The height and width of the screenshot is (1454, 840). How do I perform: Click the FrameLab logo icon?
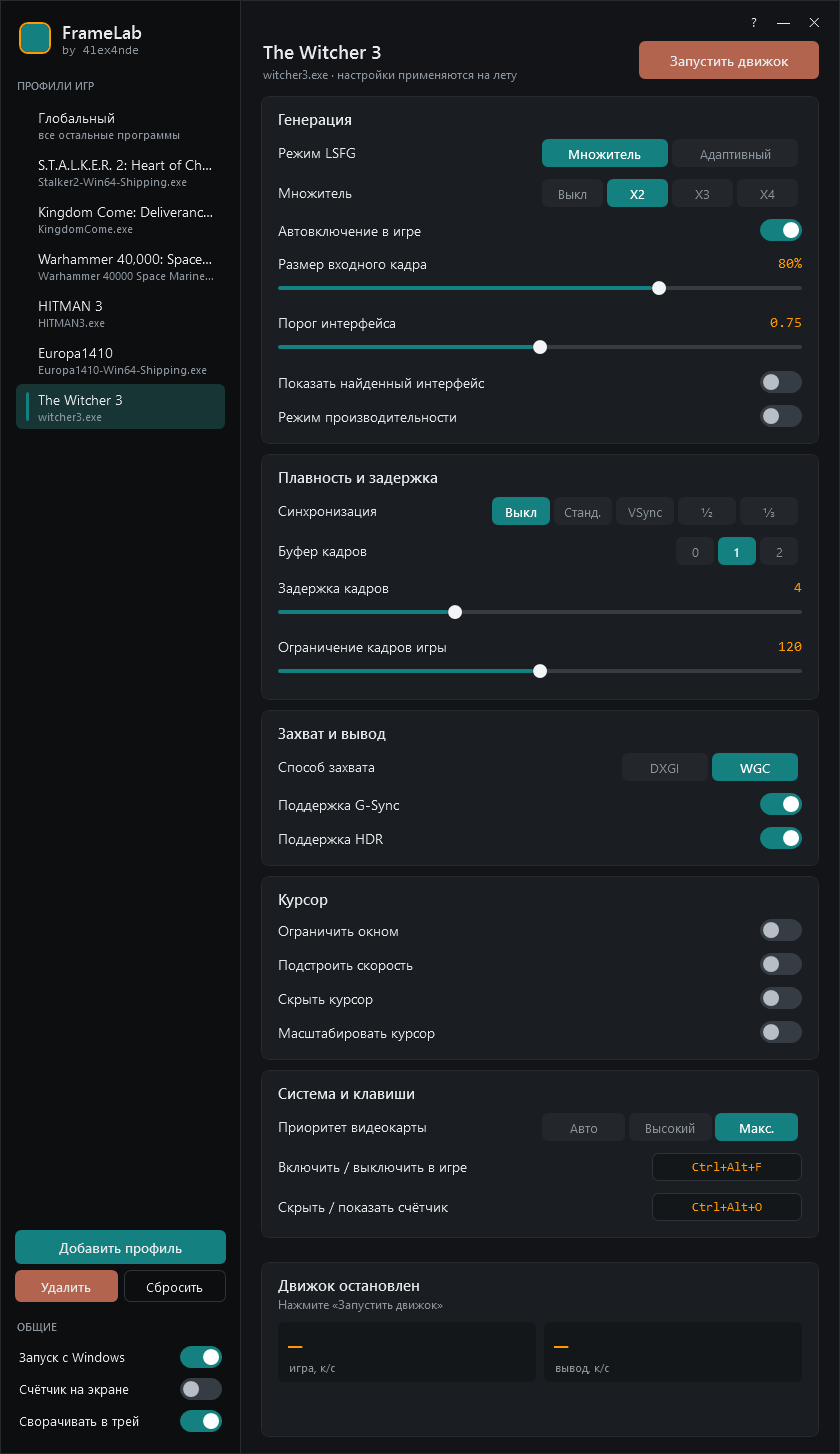[35, 38]
